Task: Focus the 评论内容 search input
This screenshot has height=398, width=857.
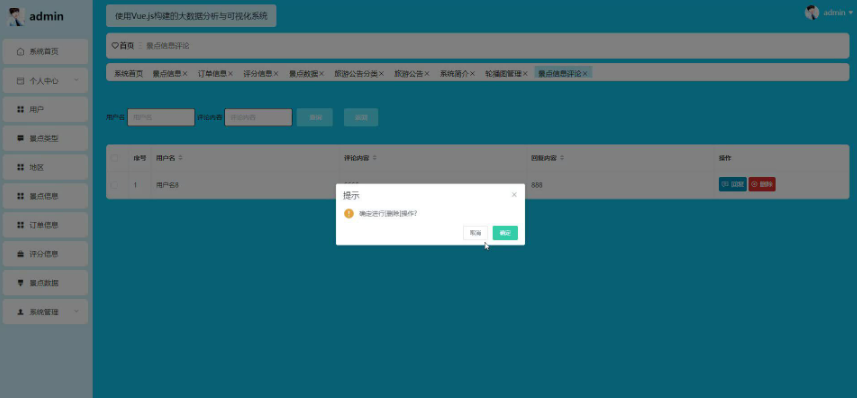Action: point(259,117)
